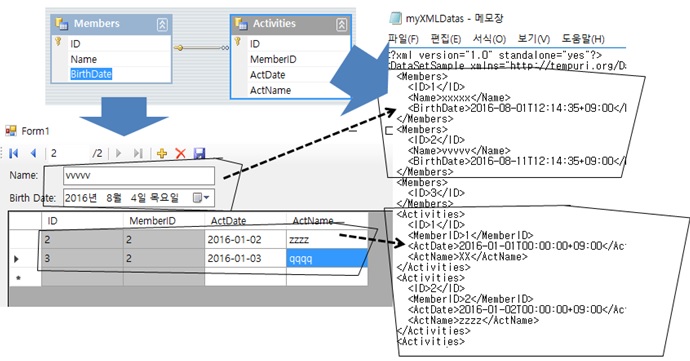Screen dimensions: 690x361
Task: Click the Activities table header icon
Action: (x=241, y=24)
